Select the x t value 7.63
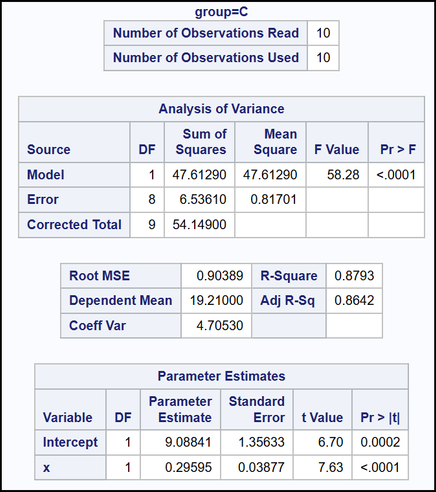This screenshot has height=492, width=436. 331,467
